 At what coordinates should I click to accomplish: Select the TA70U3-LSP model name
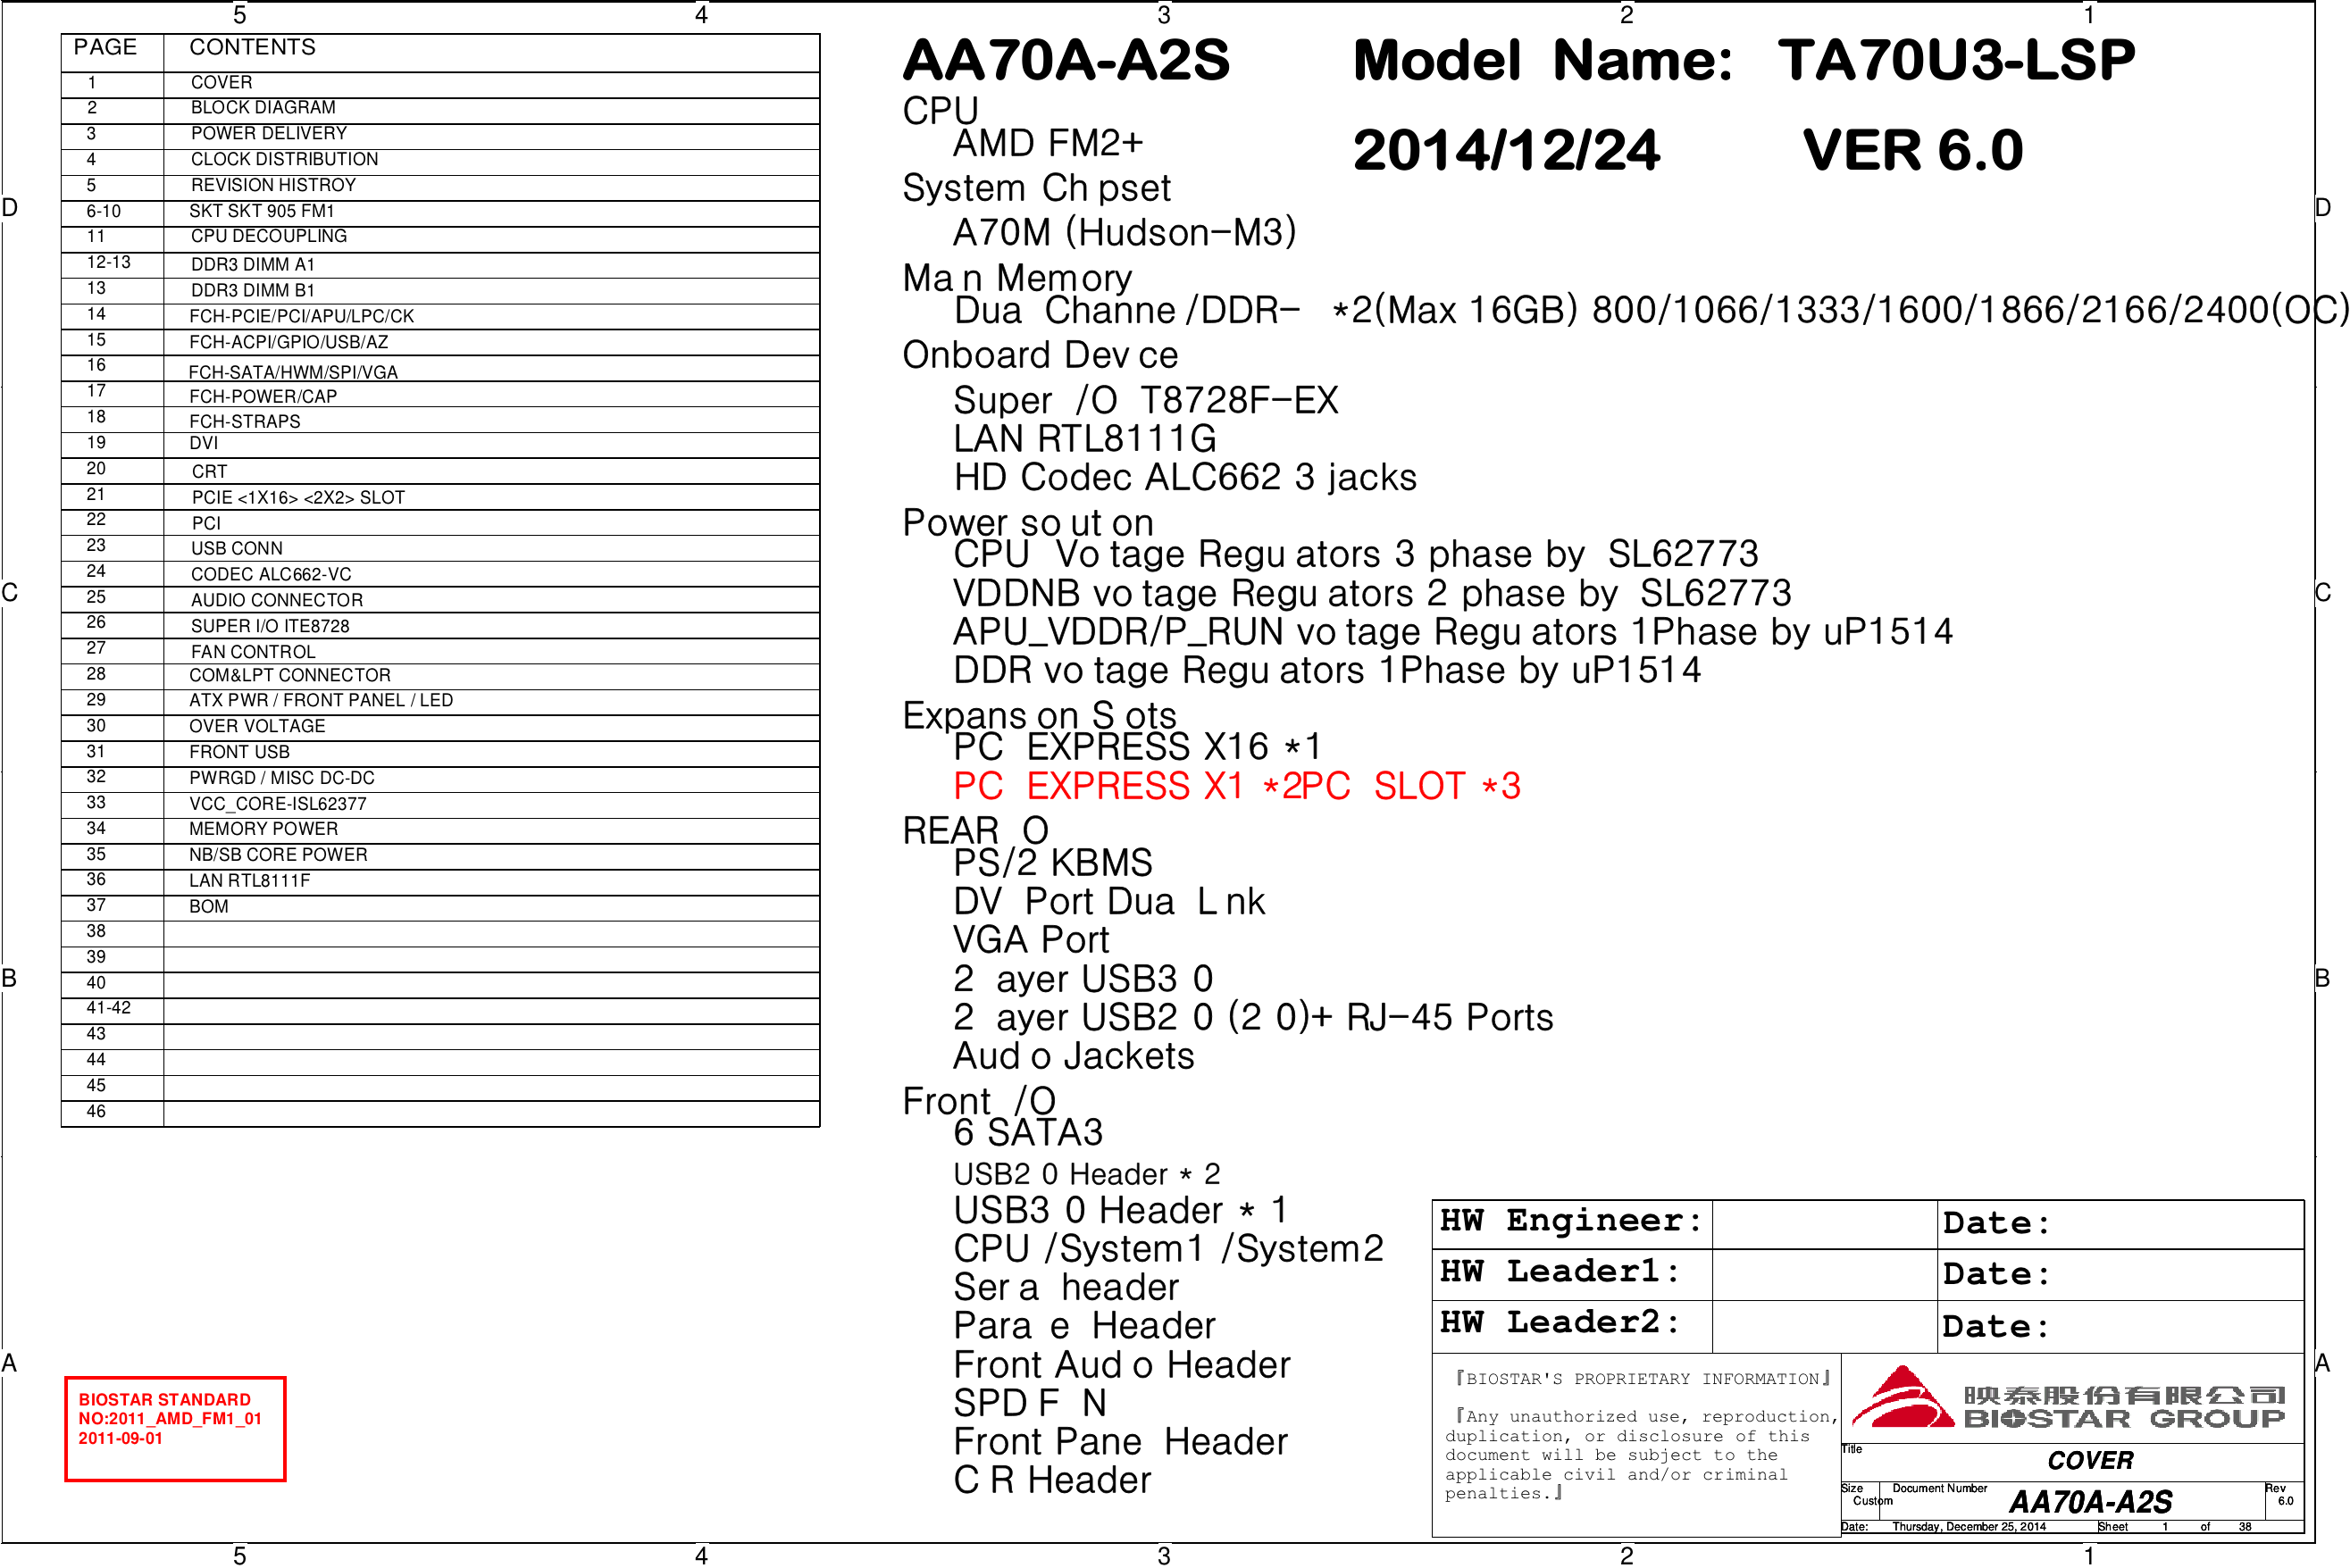1956,61
